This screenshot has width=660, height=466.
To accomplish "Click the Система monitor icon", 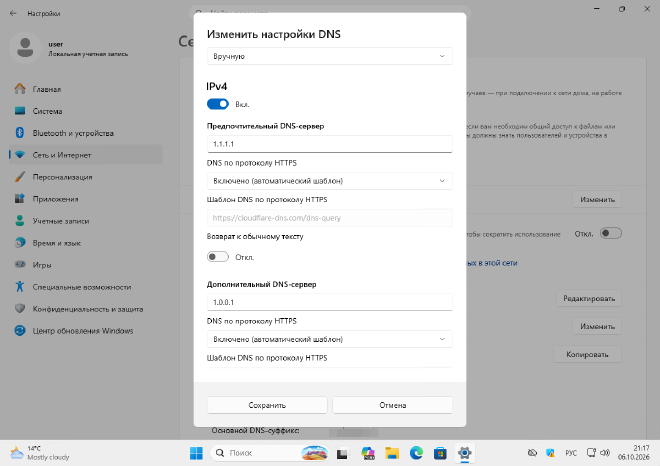I will (x=20, y=111).
